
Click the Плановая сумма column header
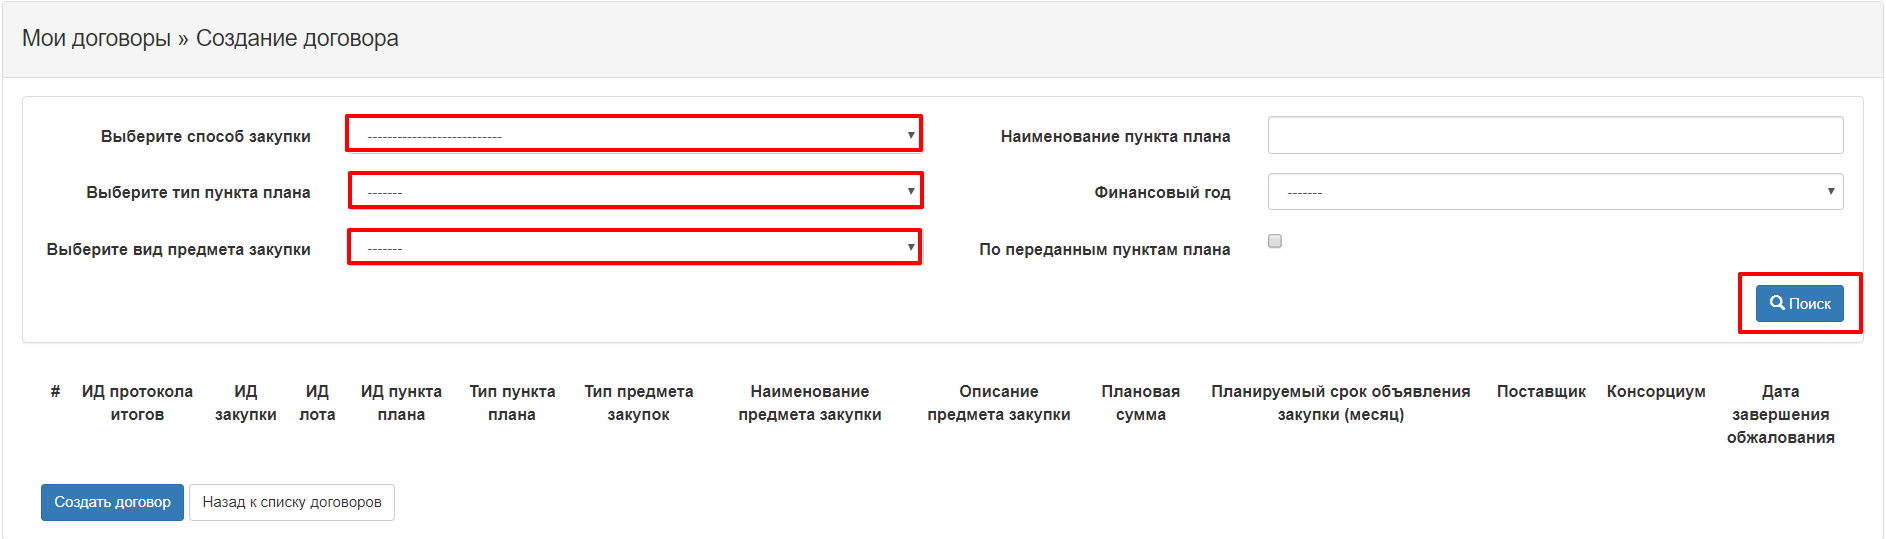1140,403
